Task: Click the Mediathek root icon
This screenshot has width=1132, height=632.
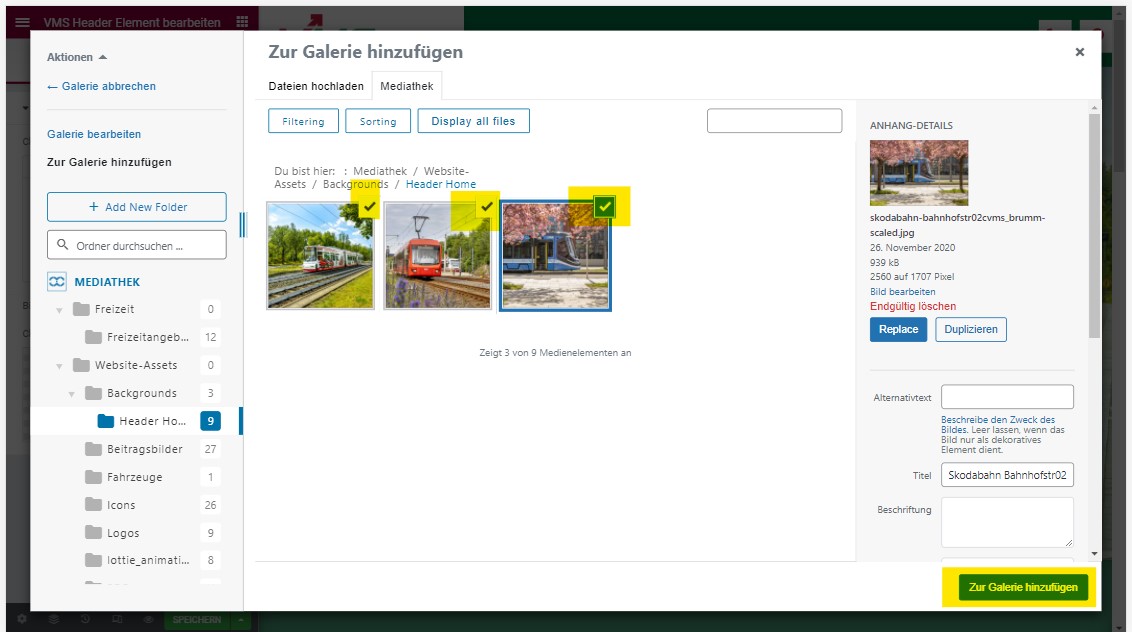Action: point(57,282)
